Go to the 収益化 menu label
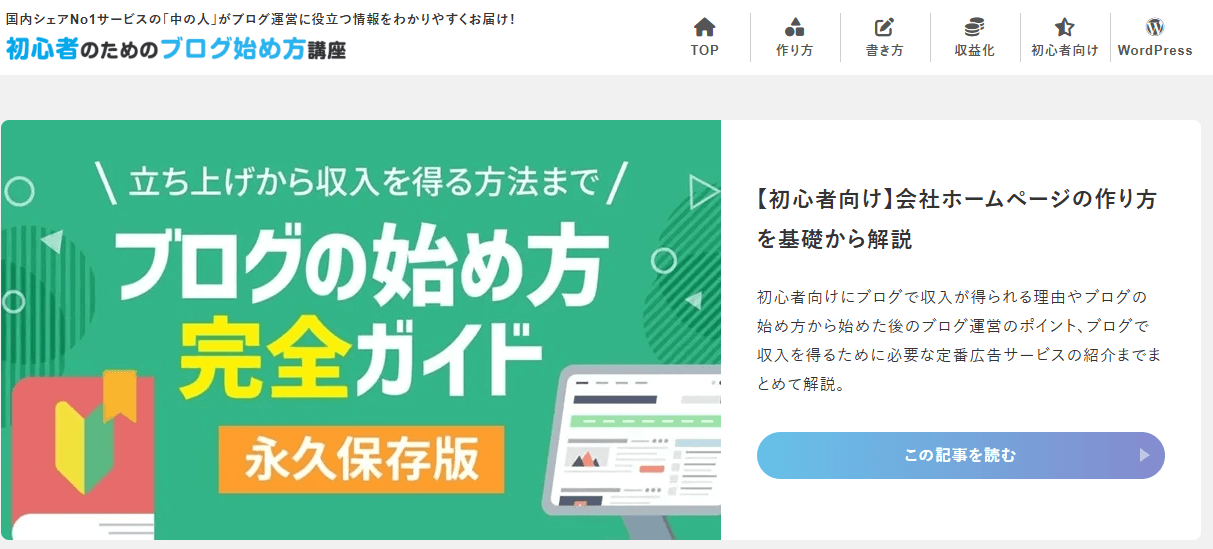1213x549 pixels. (974, 51)
